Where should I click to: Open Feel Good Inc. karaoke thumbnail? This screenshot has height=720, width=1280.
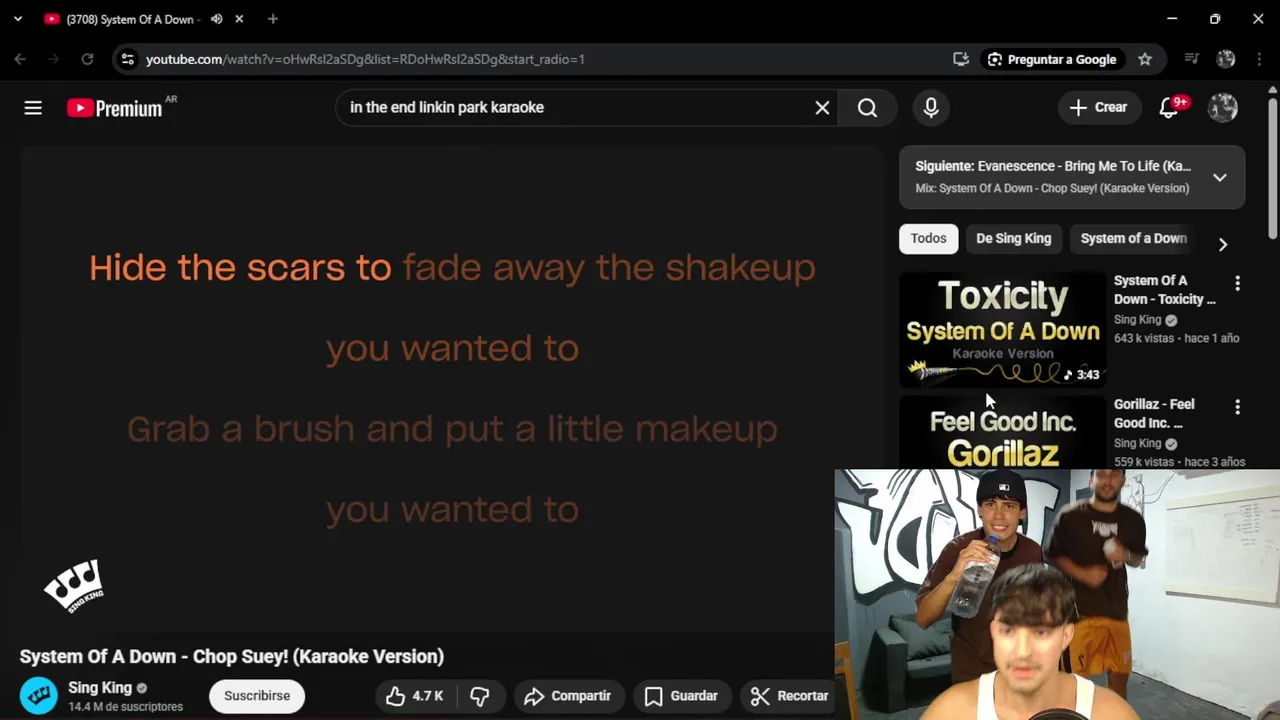(1003, 433)
